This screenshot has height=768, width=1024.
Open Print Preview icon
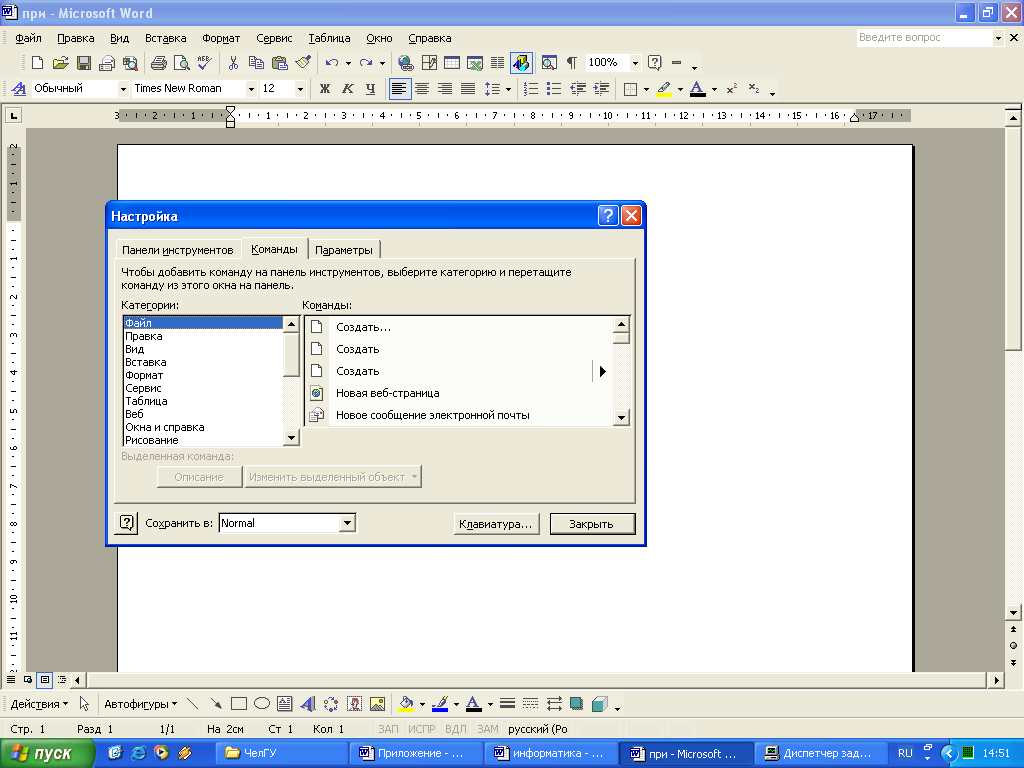pyautogui.click(x=182, y=63)
